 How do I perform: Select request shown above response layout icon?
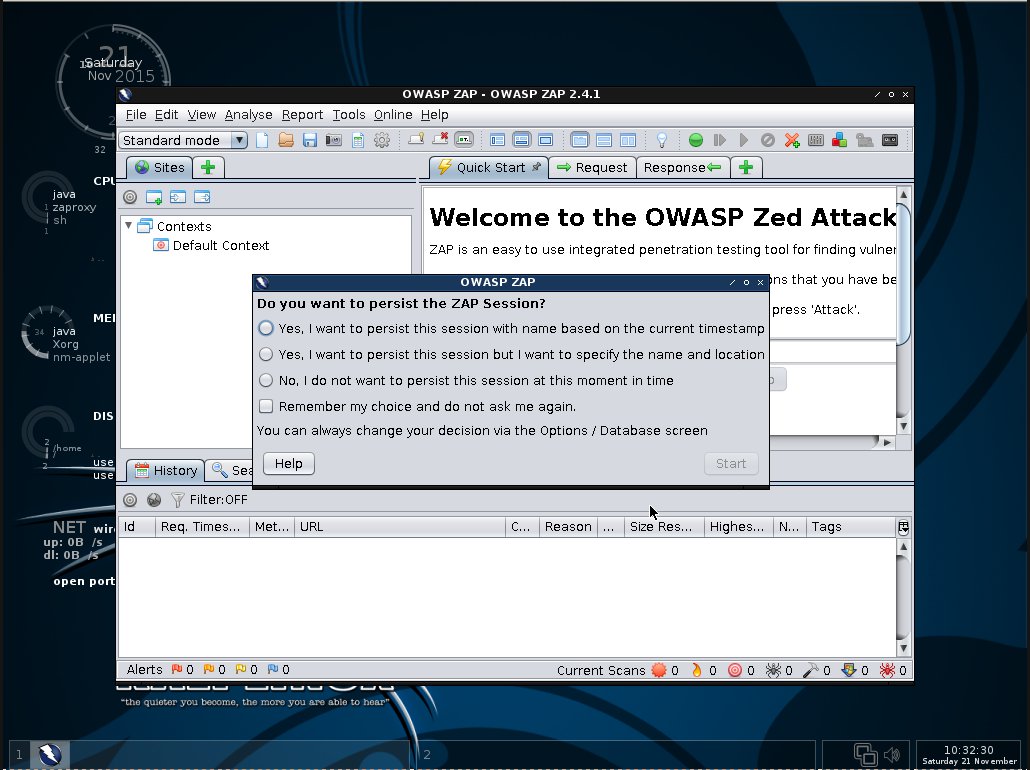click(604, 140)
